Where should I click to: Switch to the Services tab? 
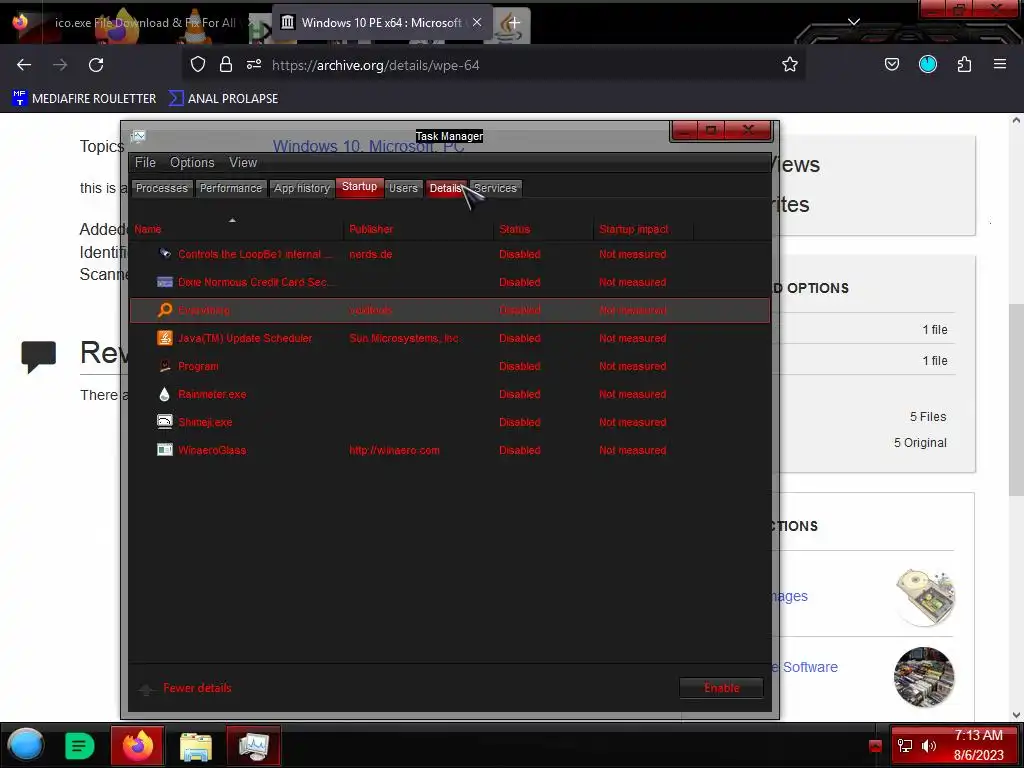(x=495, y=188)
